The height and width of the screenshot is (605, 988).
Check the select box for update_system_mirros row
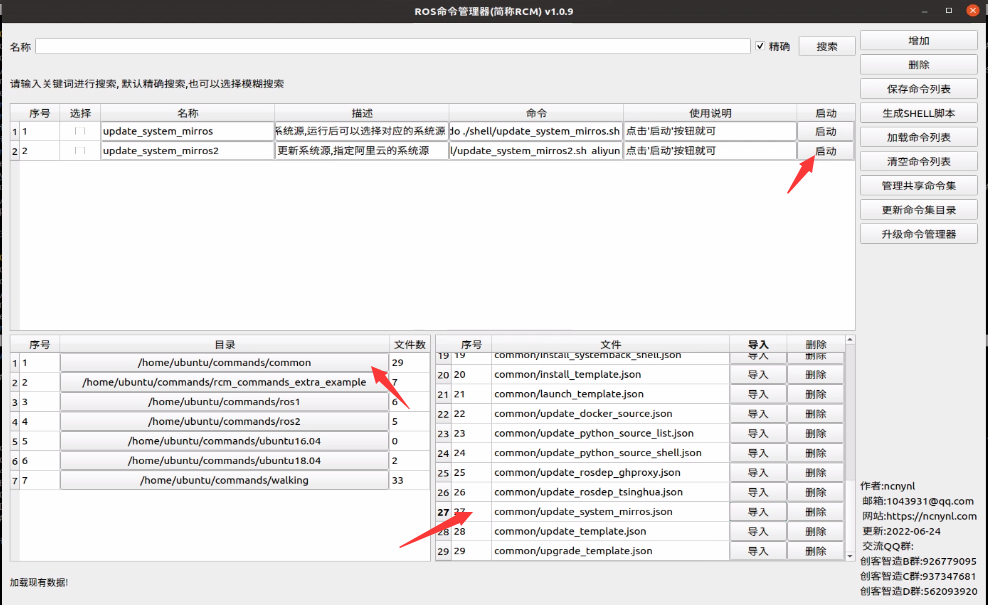pyautogui.click(x=80, y=131)
